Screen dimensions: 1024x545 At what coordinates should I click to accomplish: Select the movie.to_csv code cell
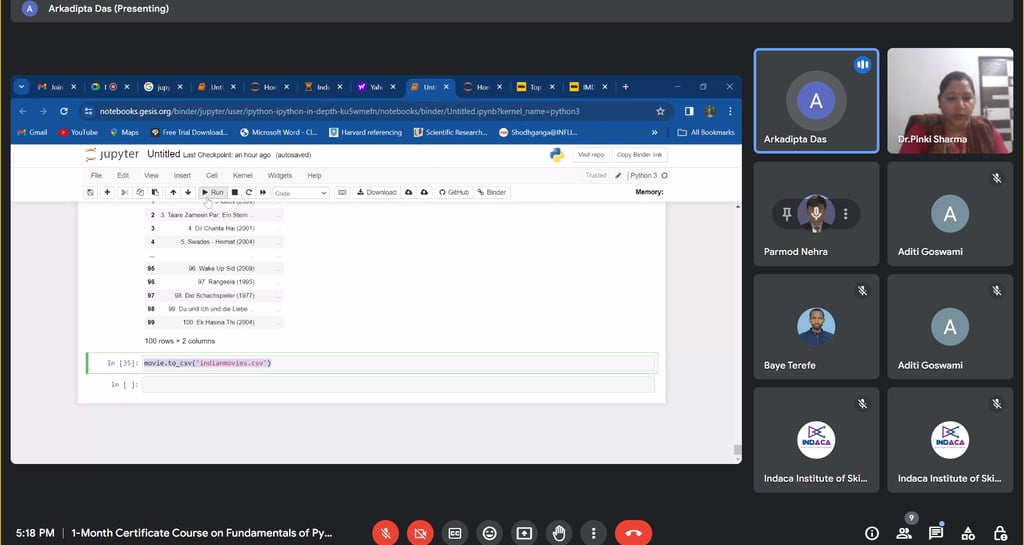(x=398, y=363)
